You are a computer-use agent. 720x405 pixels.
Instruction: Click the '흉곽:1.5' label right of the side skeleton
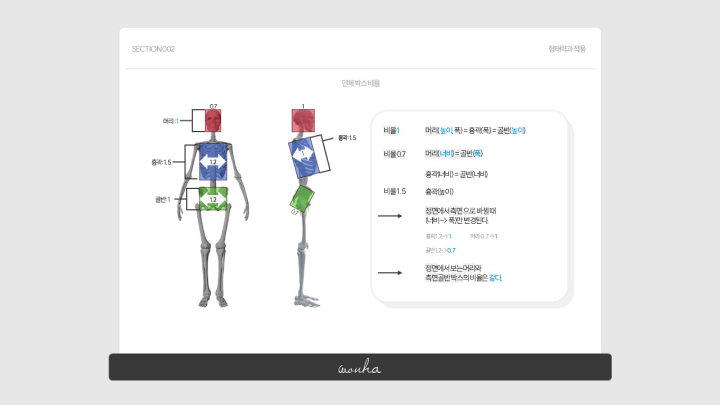[x=347, y=138]
